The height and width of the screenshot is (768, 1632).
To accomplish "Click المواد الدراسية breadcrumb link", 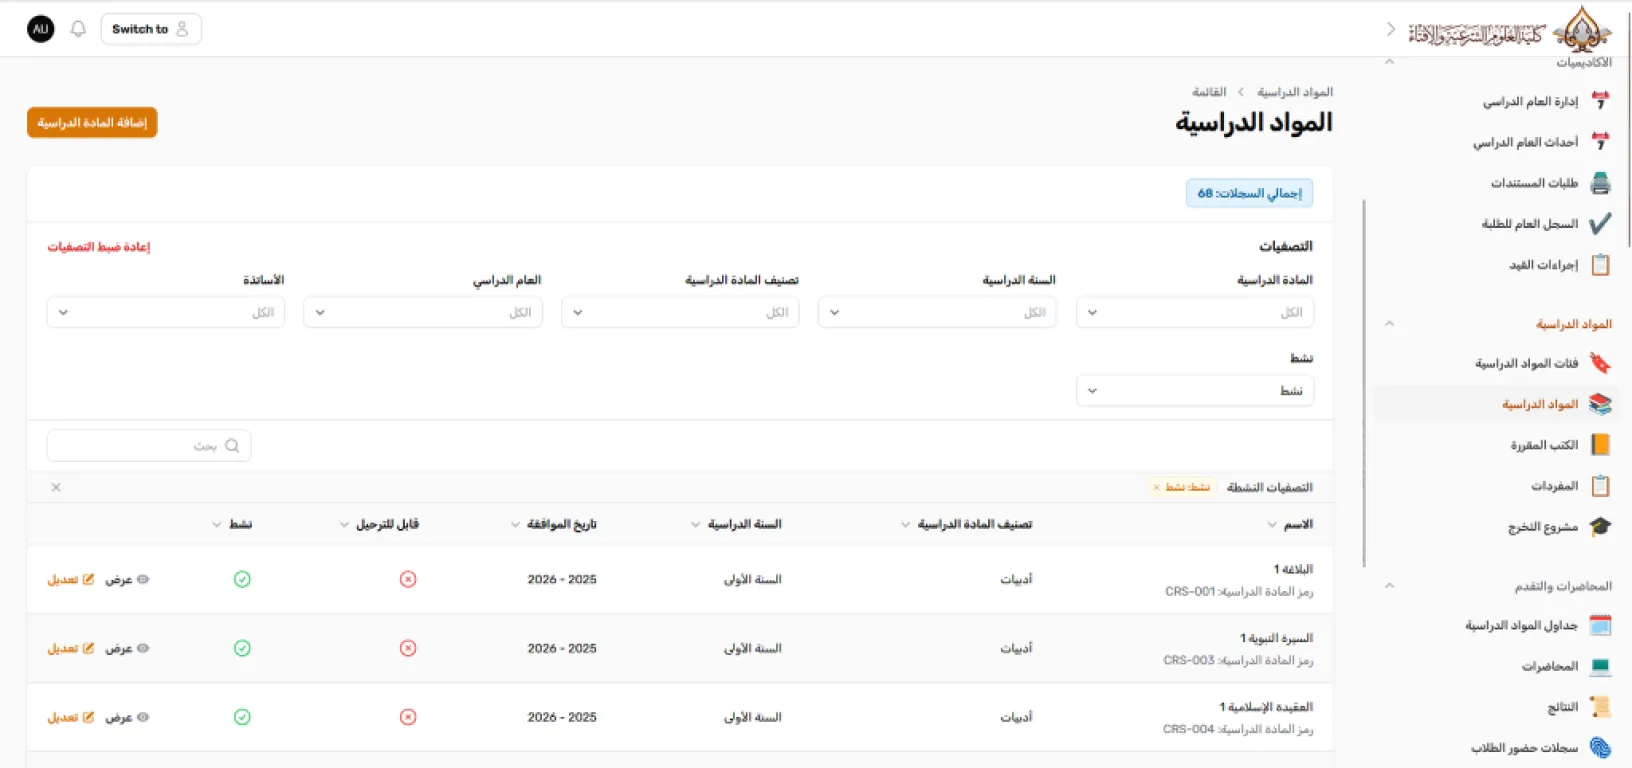I will (x=1295, y=92).
